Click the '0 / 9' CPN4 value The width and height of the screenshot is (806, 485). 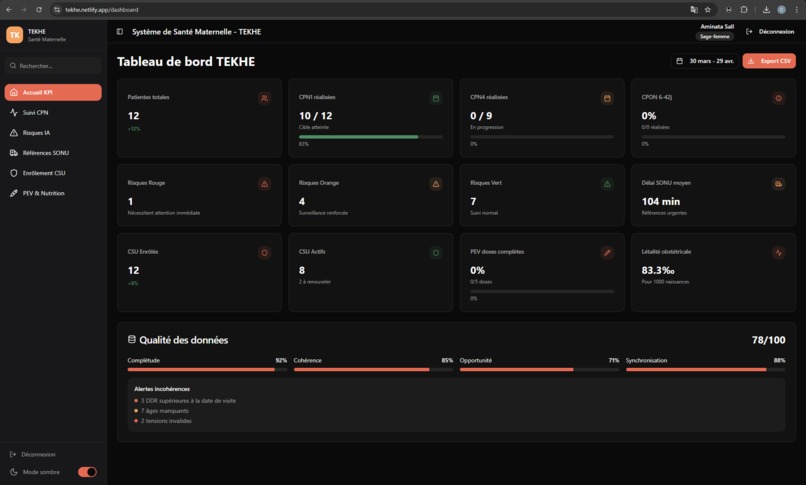[x=481, y=116]
